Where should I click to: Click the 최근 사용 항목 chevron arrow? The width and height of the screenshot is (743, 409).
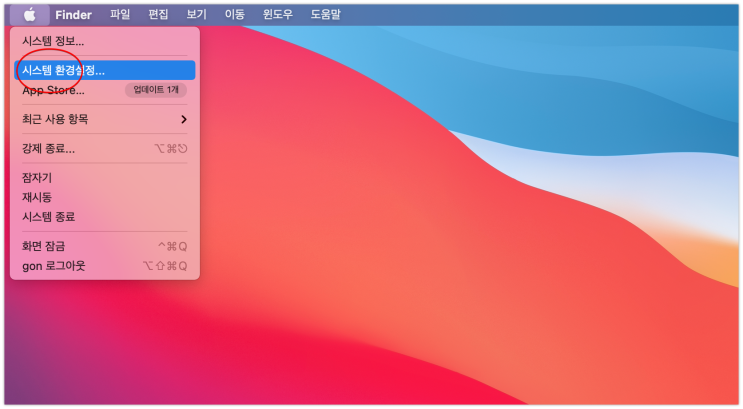coord(184,119)
